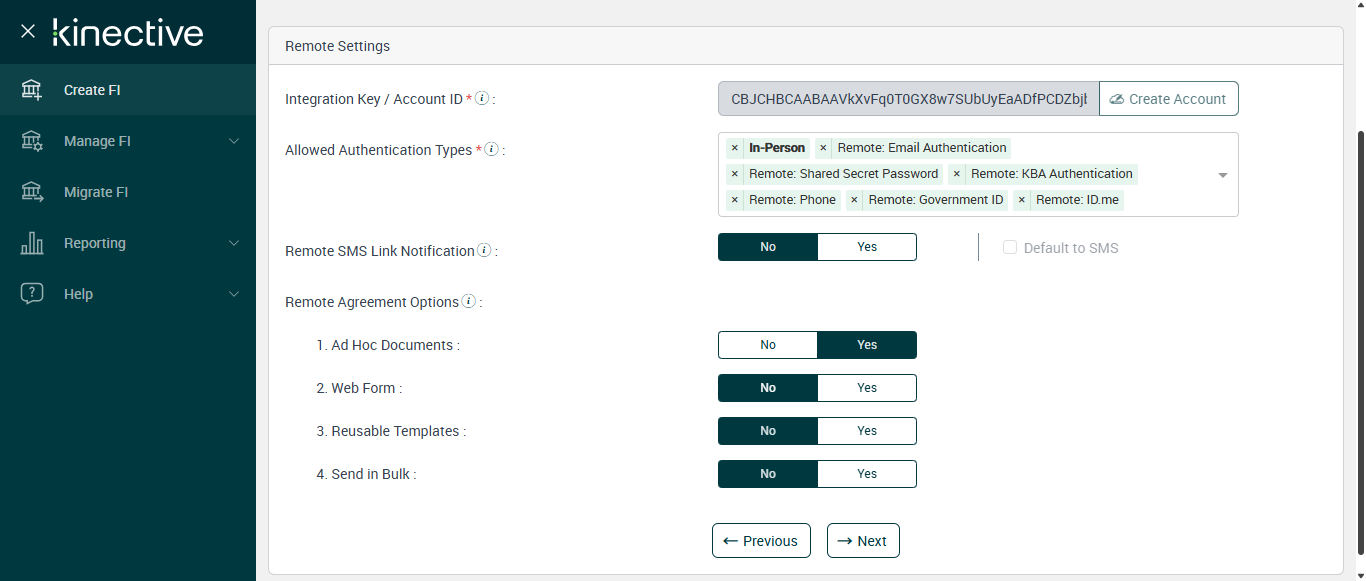Open the Migrate FI menu item
This screenshot has width=1366, height=581.
[96, 192]
